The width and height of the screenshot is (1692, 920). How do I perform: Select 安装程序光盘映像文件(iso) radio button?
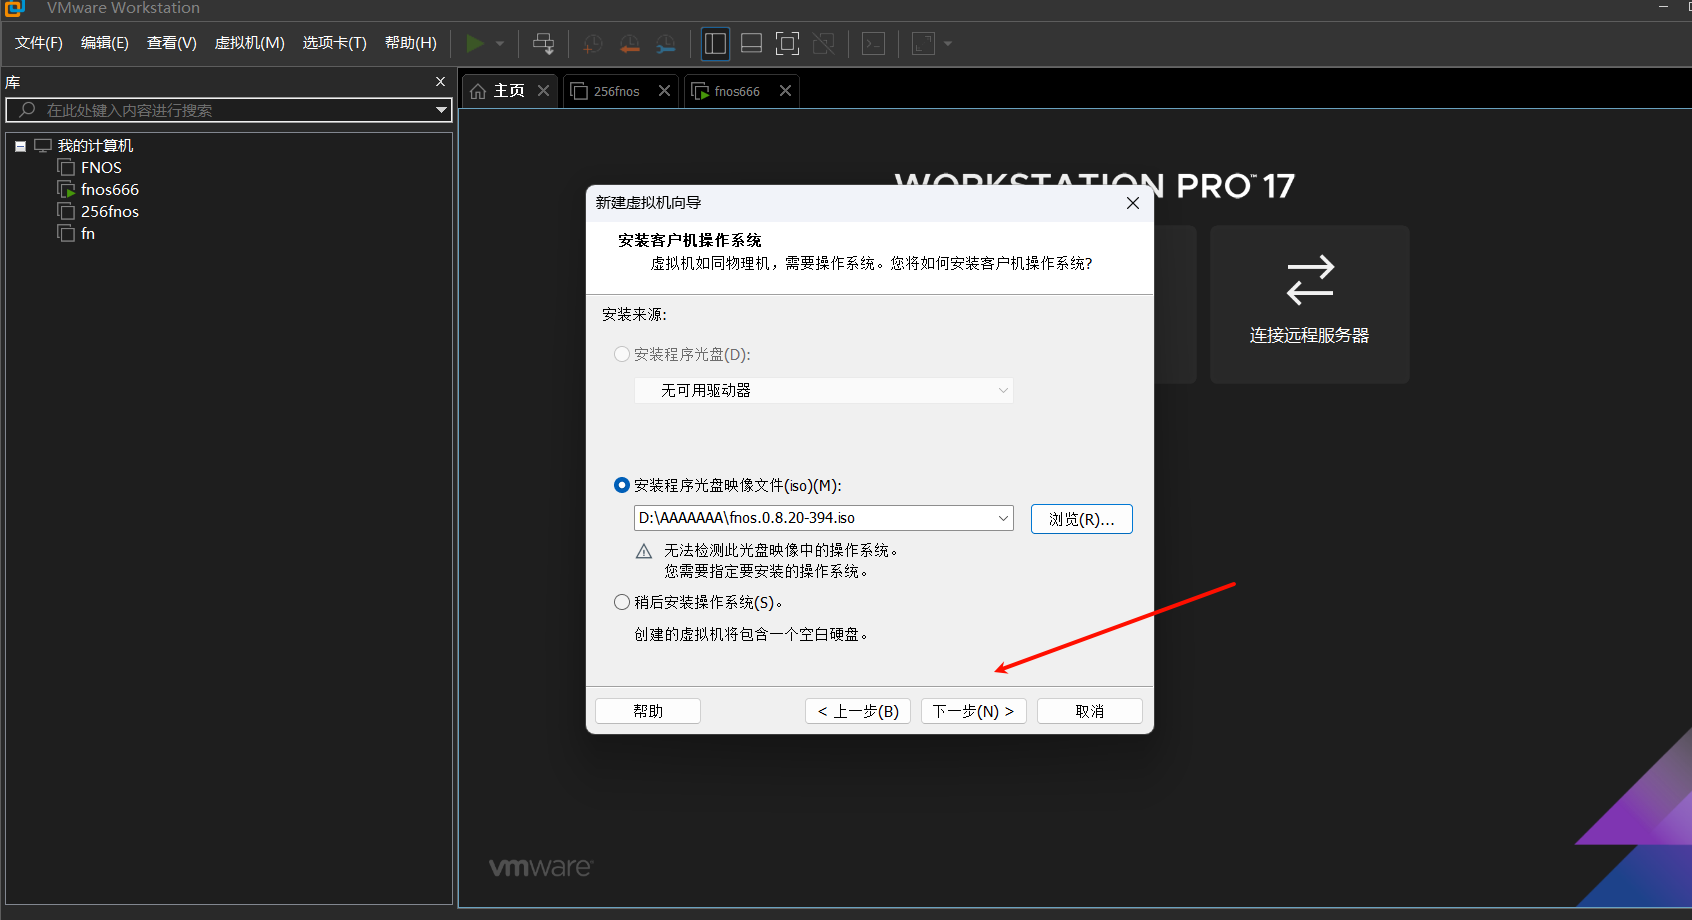[x=622, y=485]
